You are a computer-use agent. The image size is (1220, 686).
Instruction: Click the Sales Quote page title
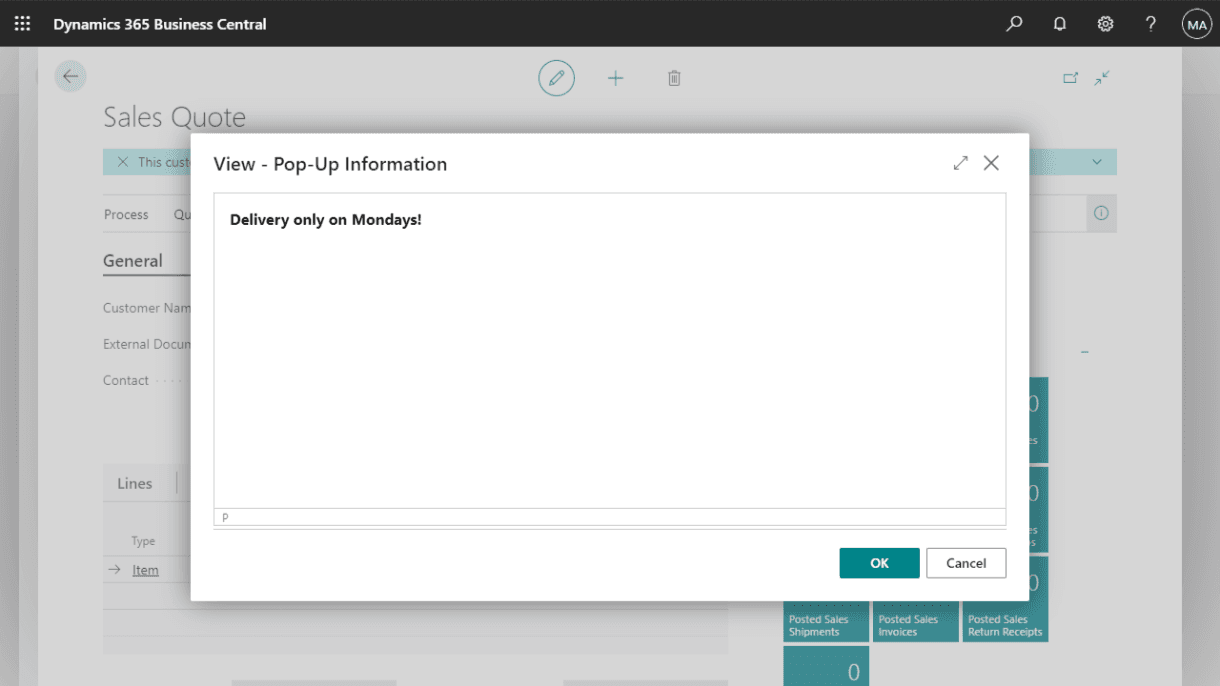(175, 117)
